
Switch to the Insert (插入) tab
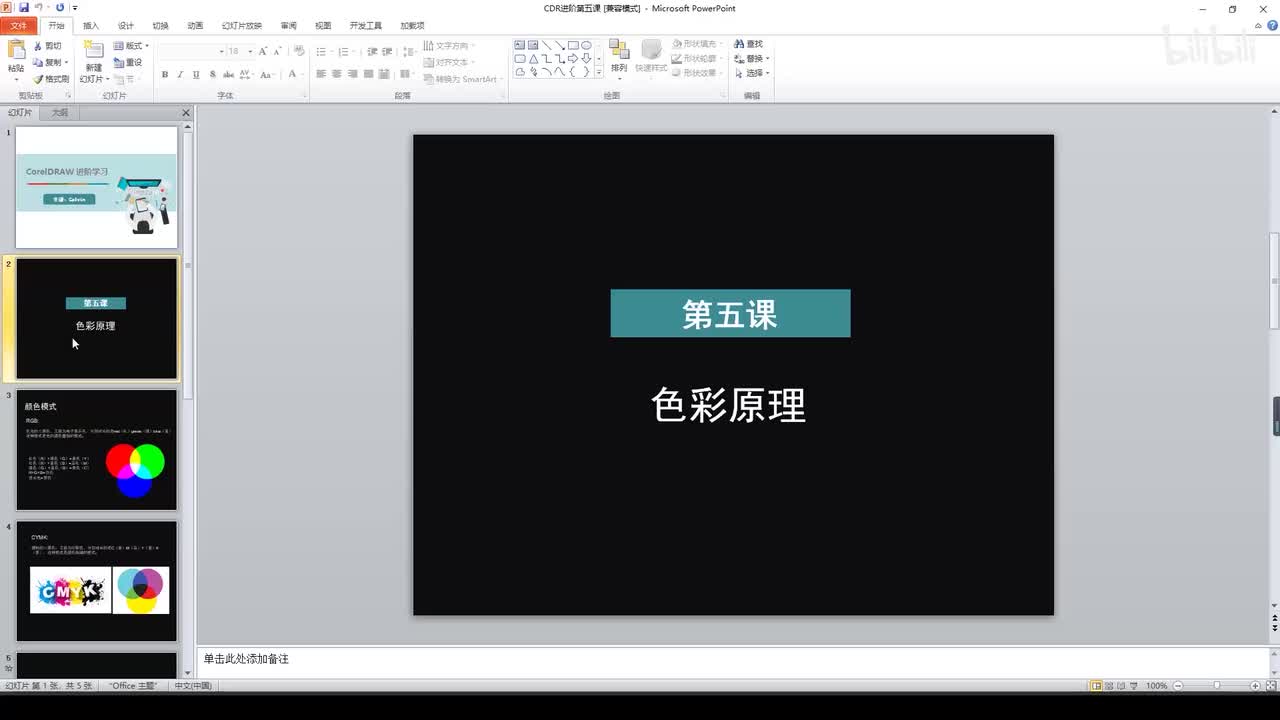(91, 26)
